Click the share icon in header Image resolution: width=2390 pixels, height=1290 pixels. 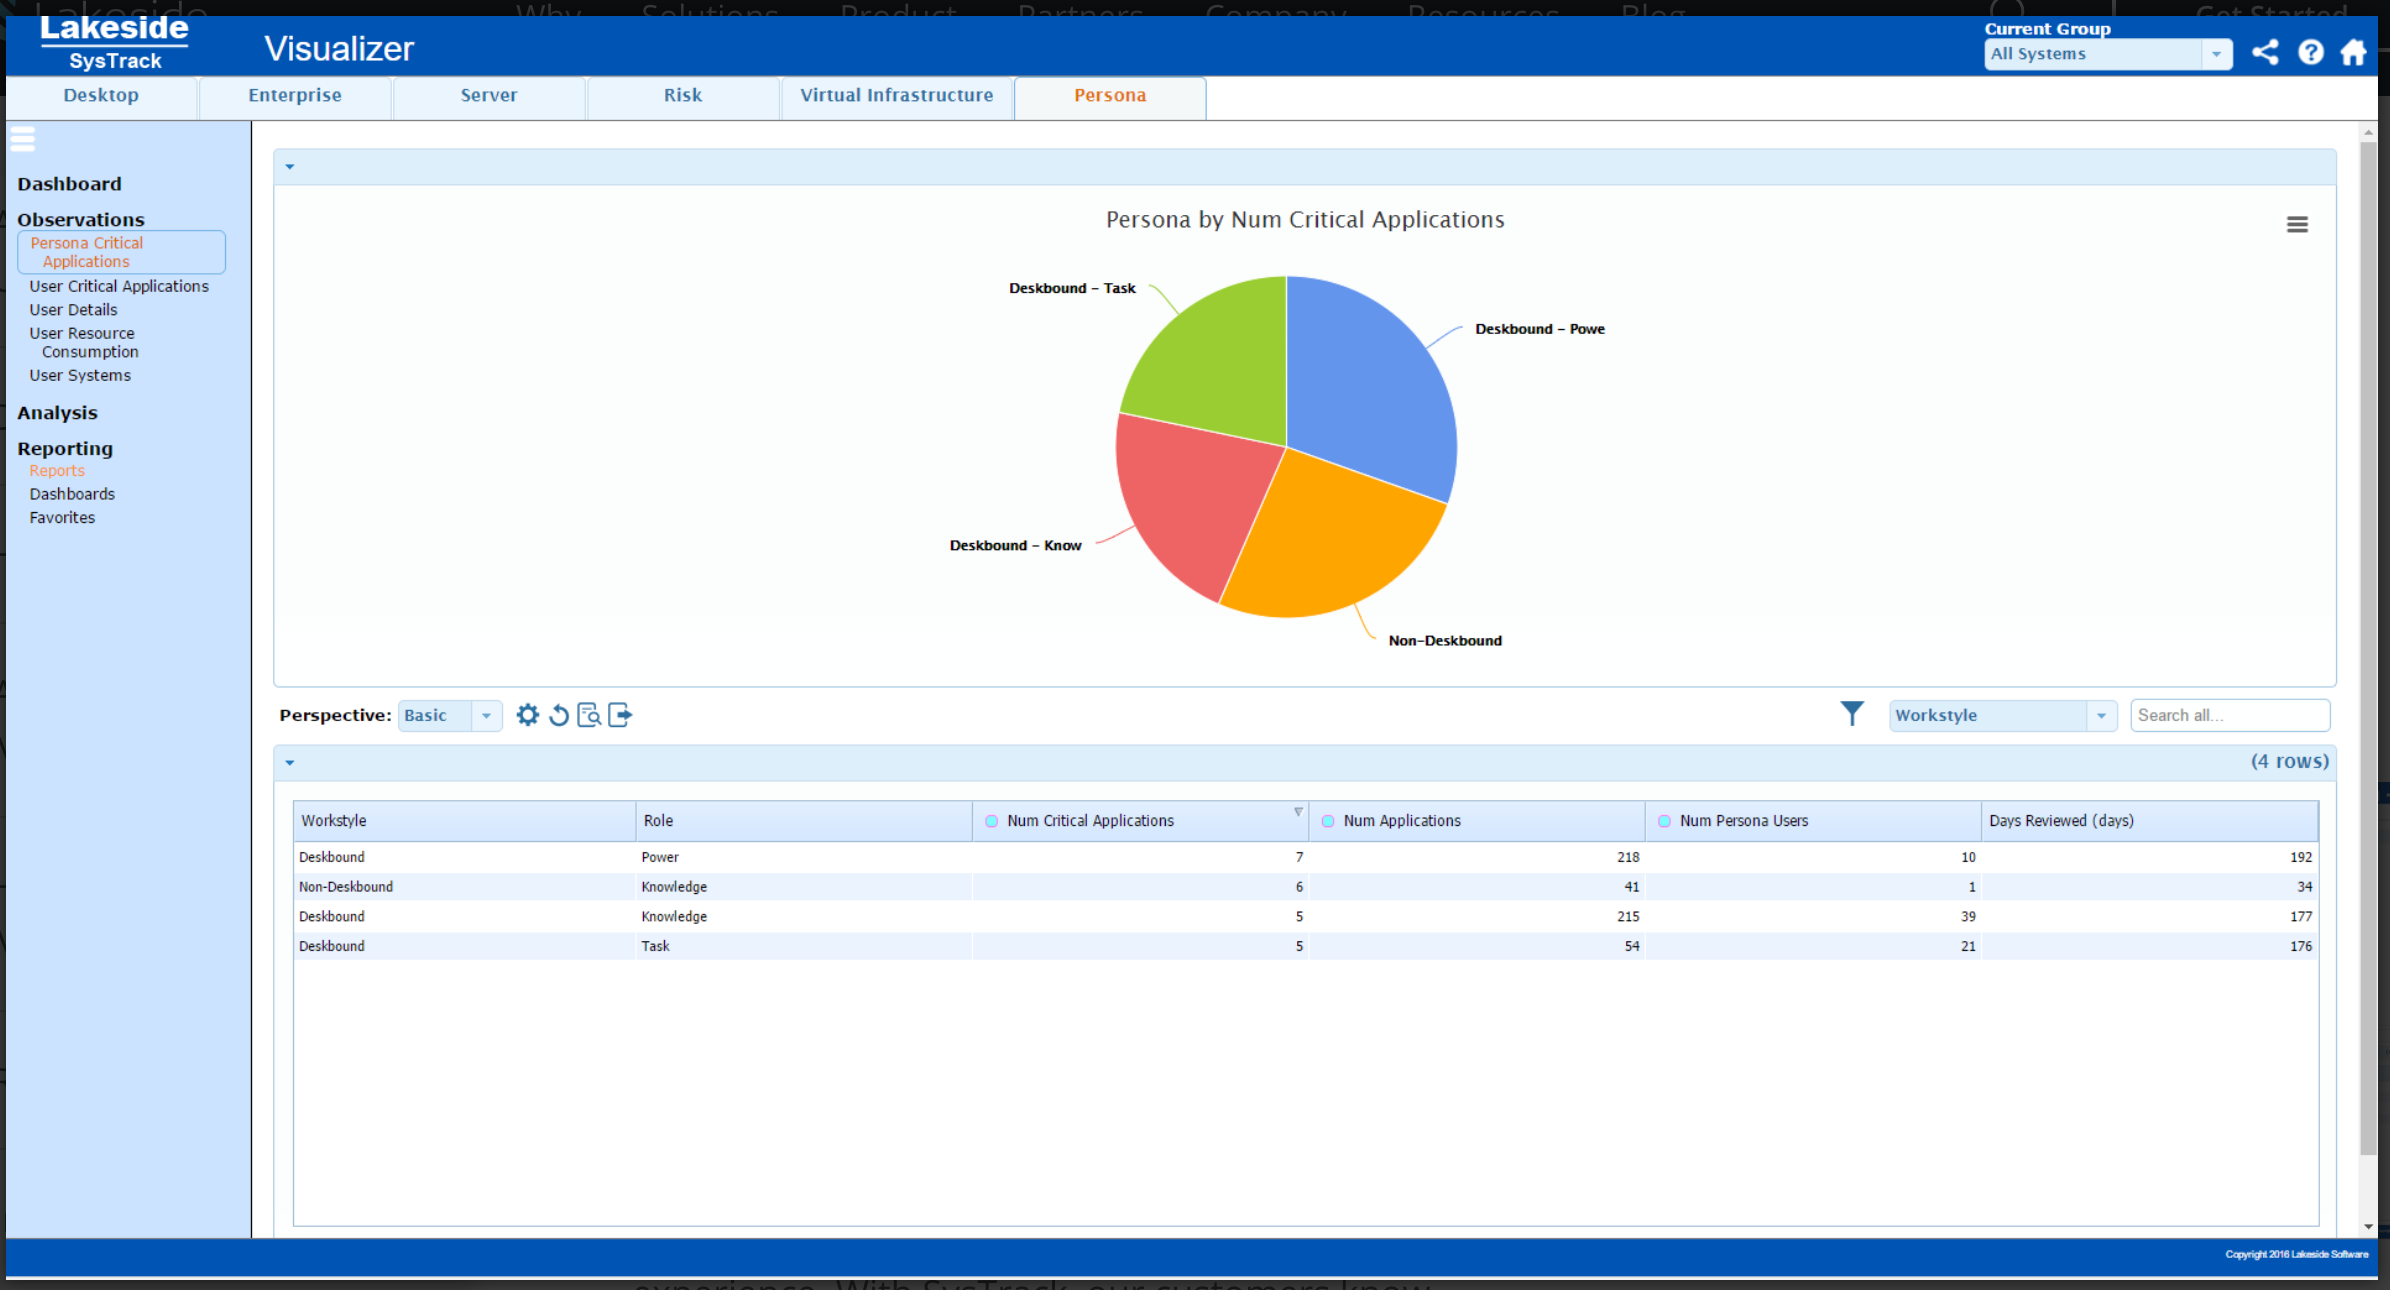2265,52
